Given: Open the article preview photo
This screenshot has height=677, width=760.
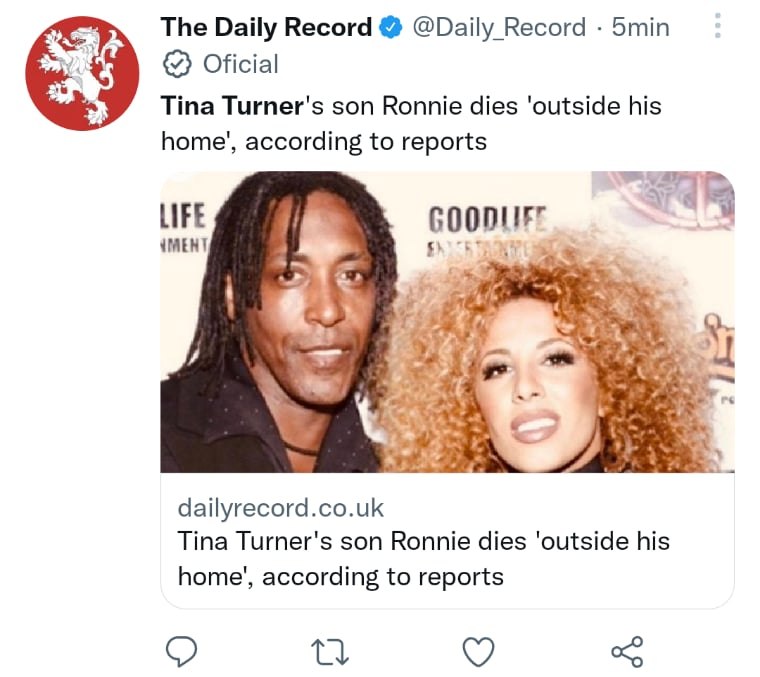Looking at the screenshot, I should point(447,322).
